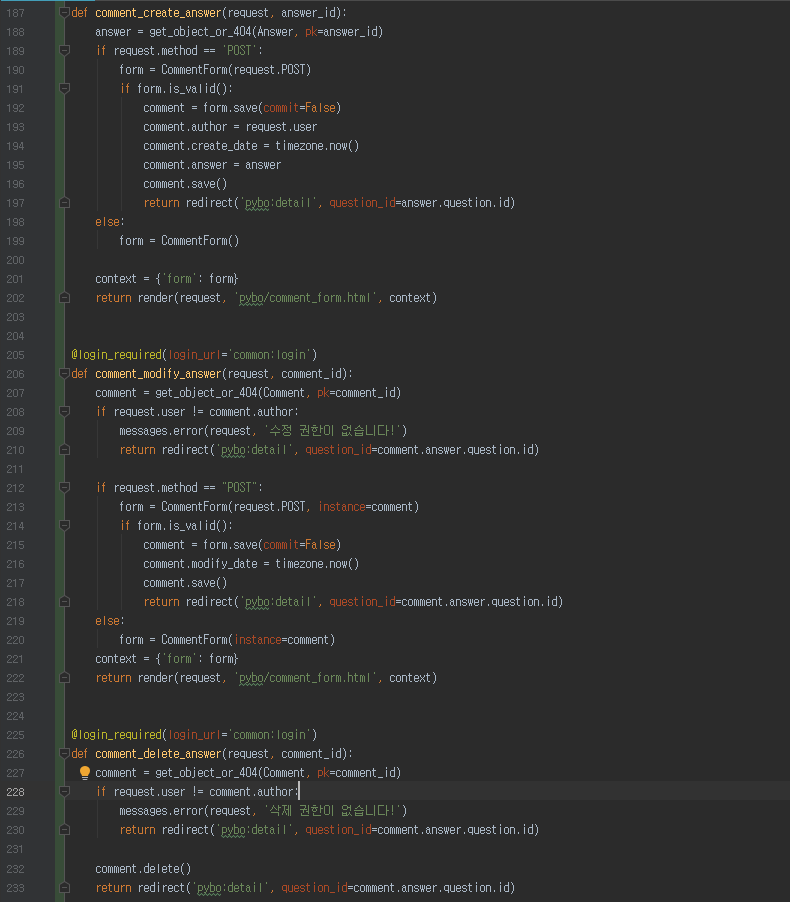790x902 pixels.
Task: Collapse the author check fold on line 208
Action: click(x=64, y=412)
